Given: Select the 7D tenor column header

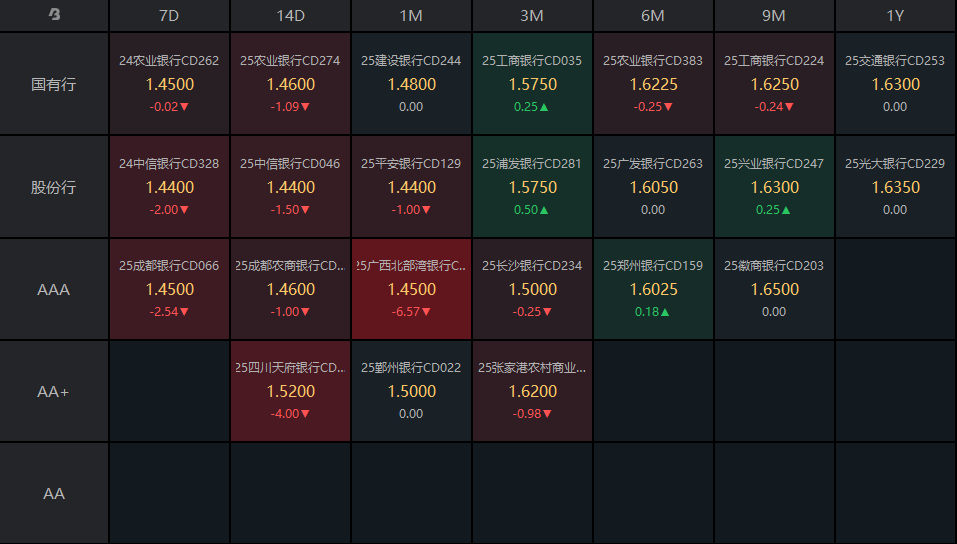Looking at the screenshot, I should pyautogui.click(x=169, y=15).
